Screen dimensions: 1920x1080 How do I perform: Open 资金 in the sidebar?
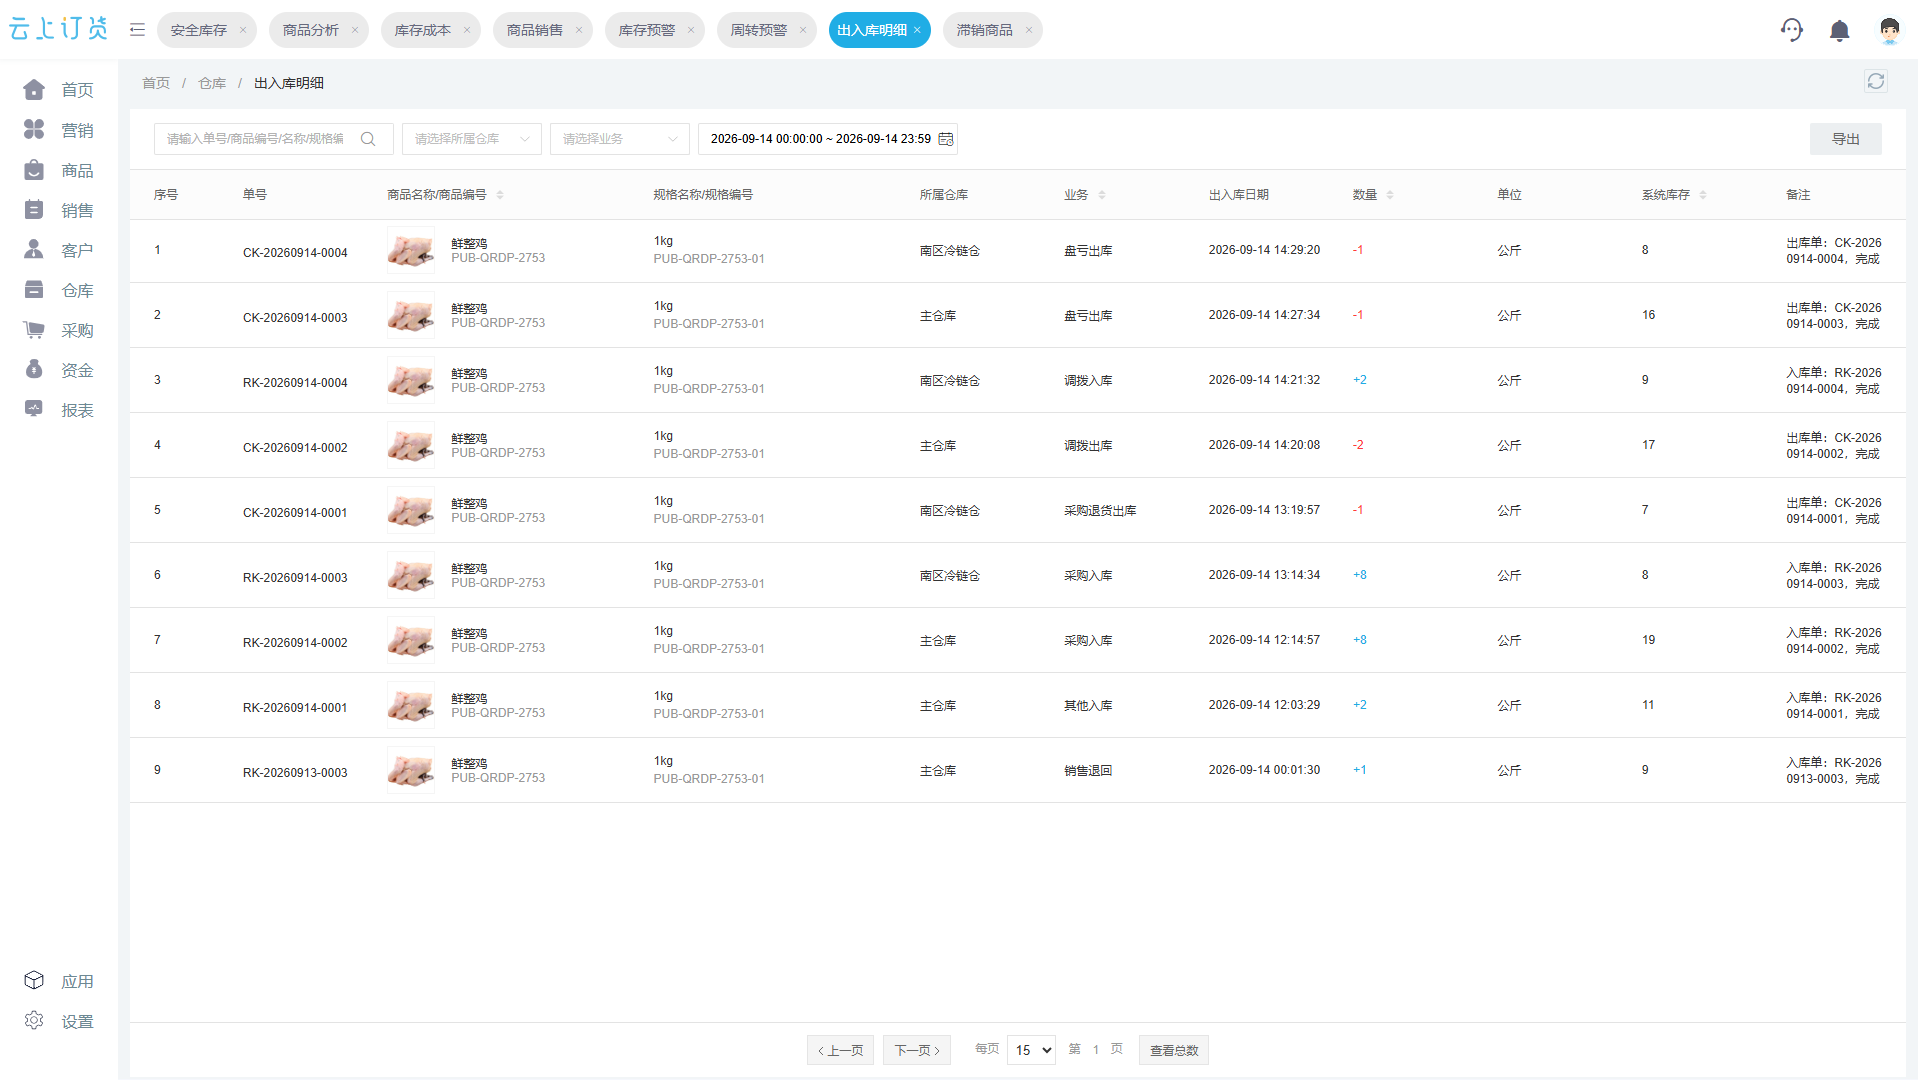[59, 370]
